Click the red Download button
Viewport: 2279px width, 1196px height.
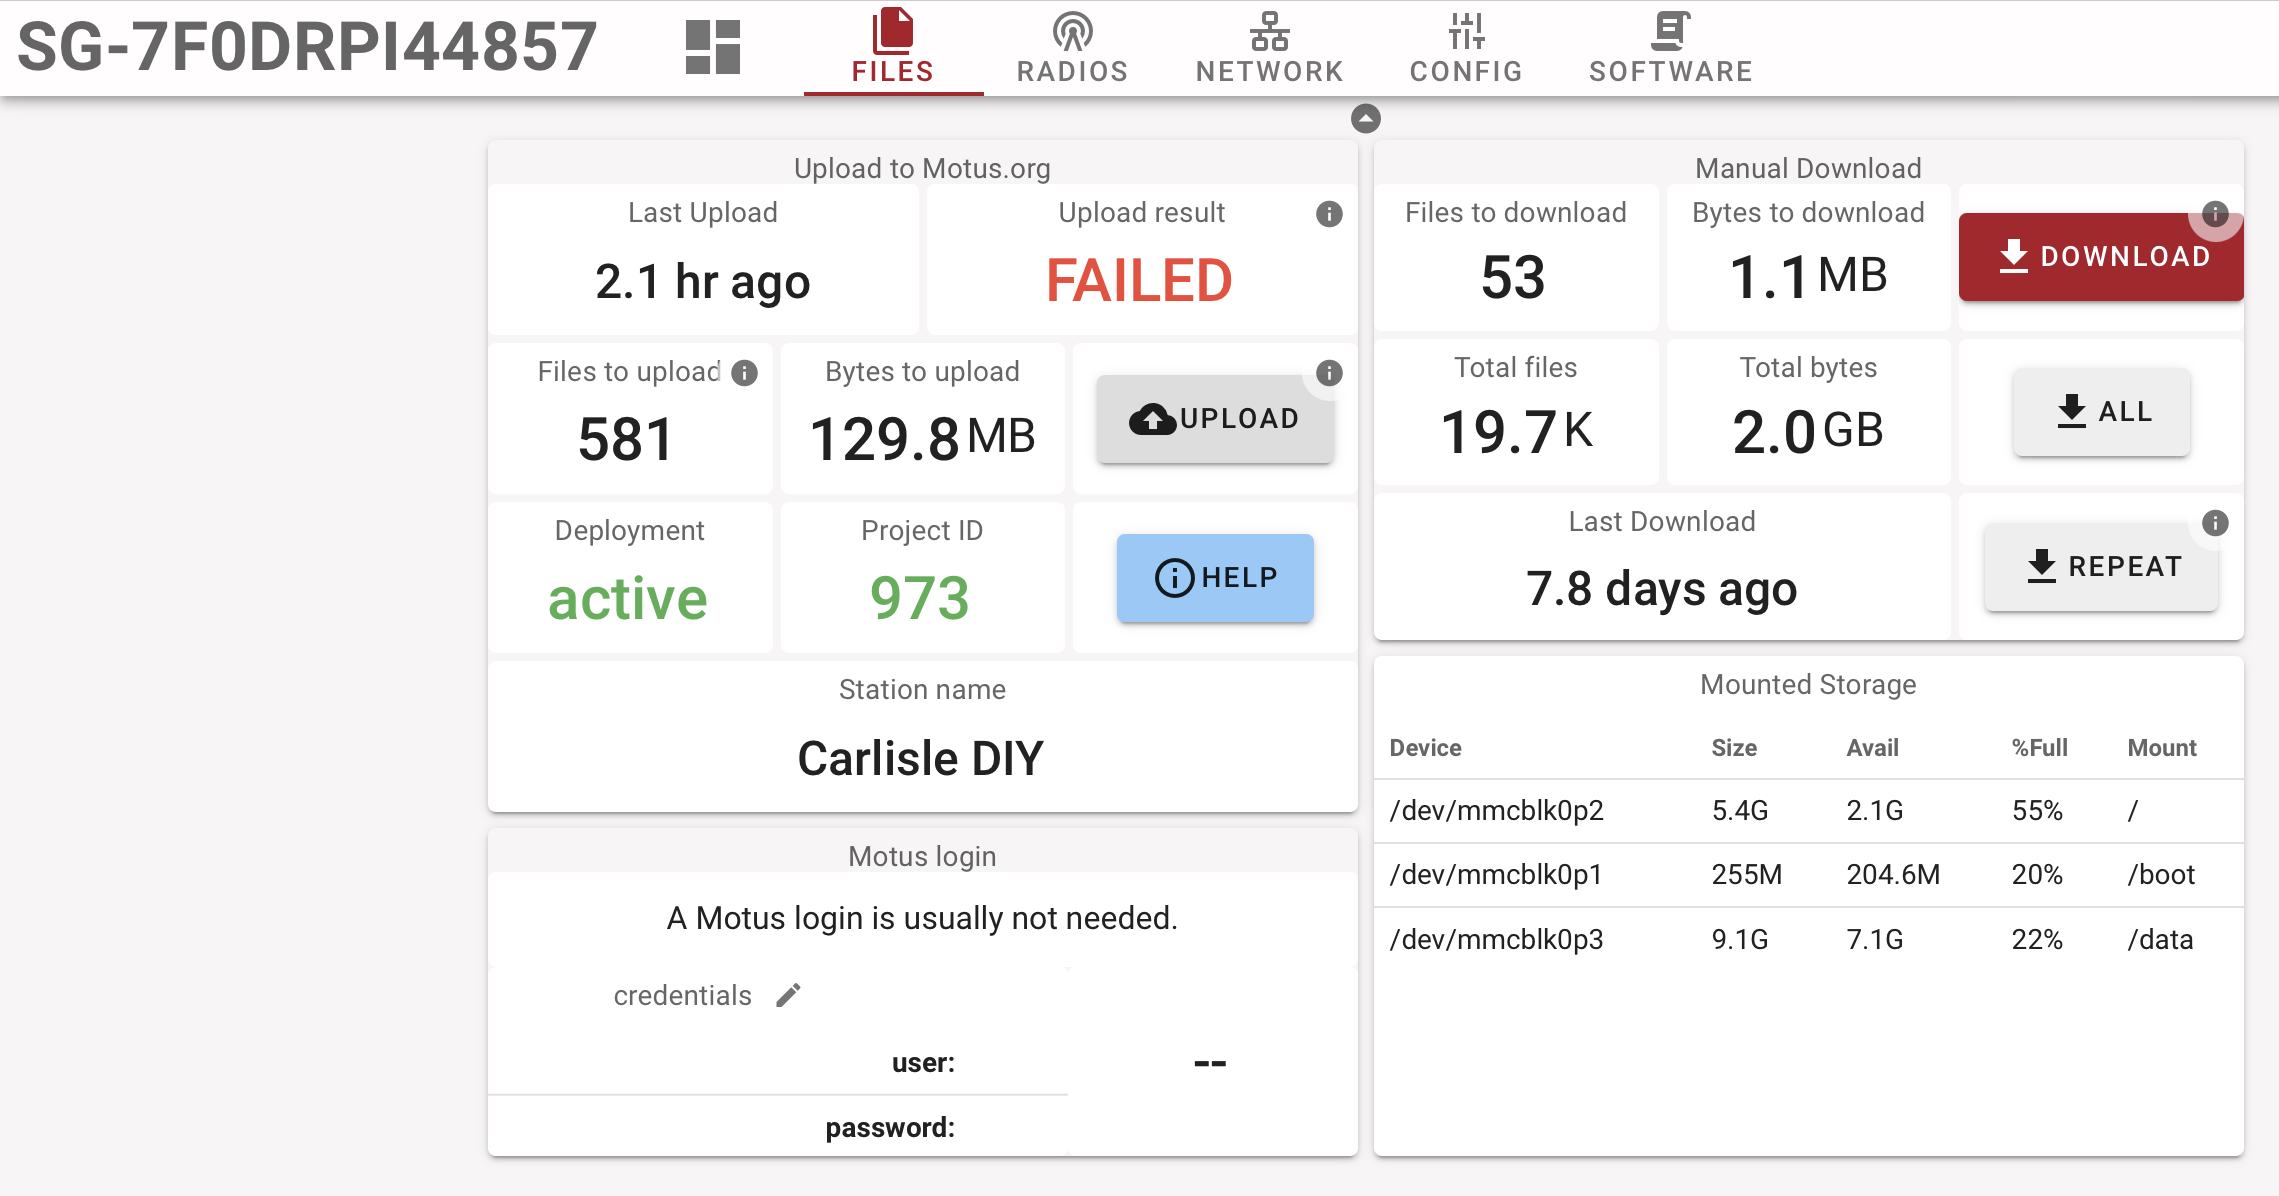click(2100, 257)
